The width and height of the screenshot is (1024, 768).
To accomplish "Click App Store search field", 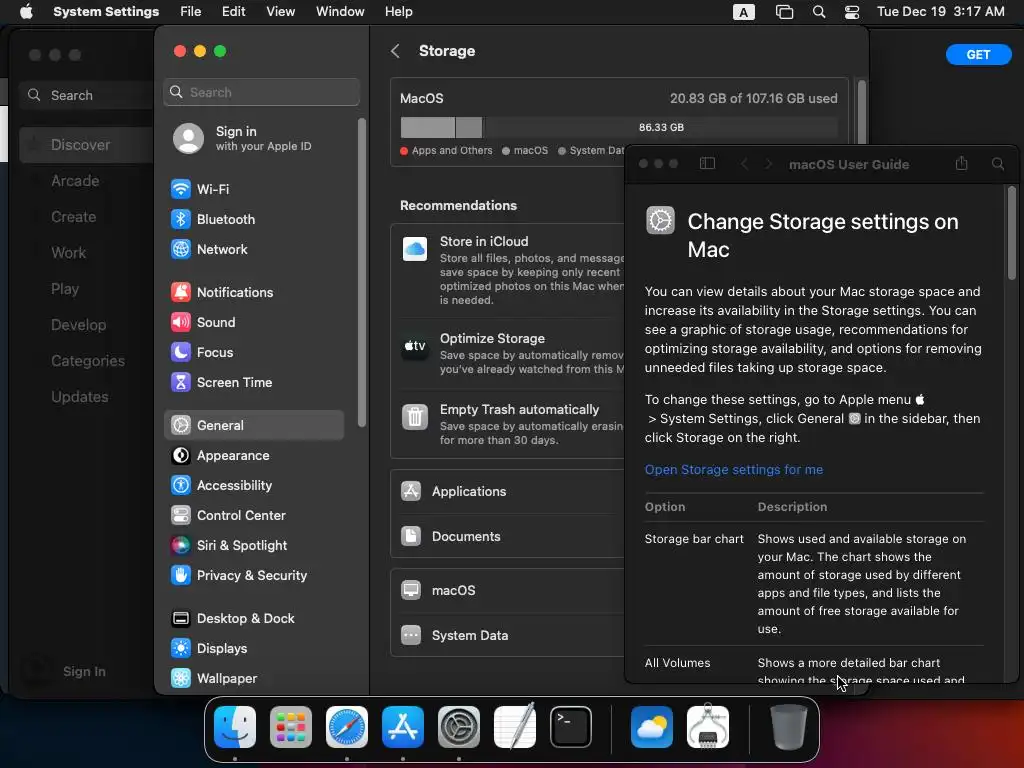I will [x=86, y=95].
